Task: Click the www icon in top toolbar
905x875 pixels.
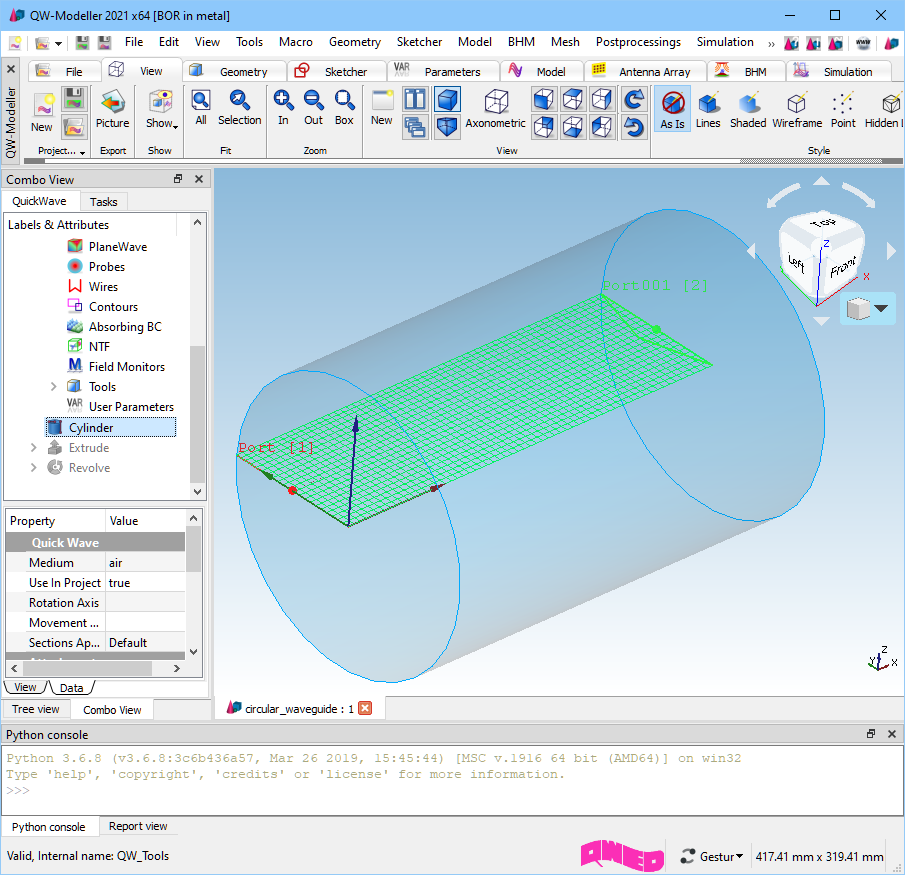Action: (863, 43)
